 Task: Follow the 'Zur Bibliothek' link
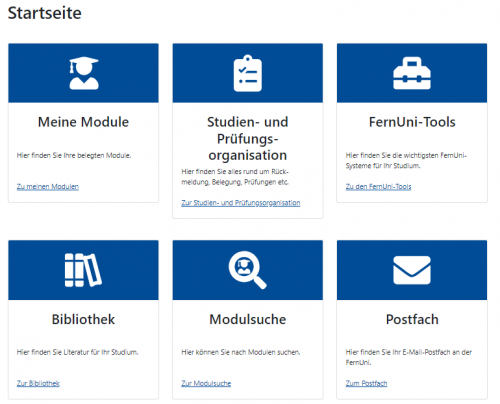[38, 383]
